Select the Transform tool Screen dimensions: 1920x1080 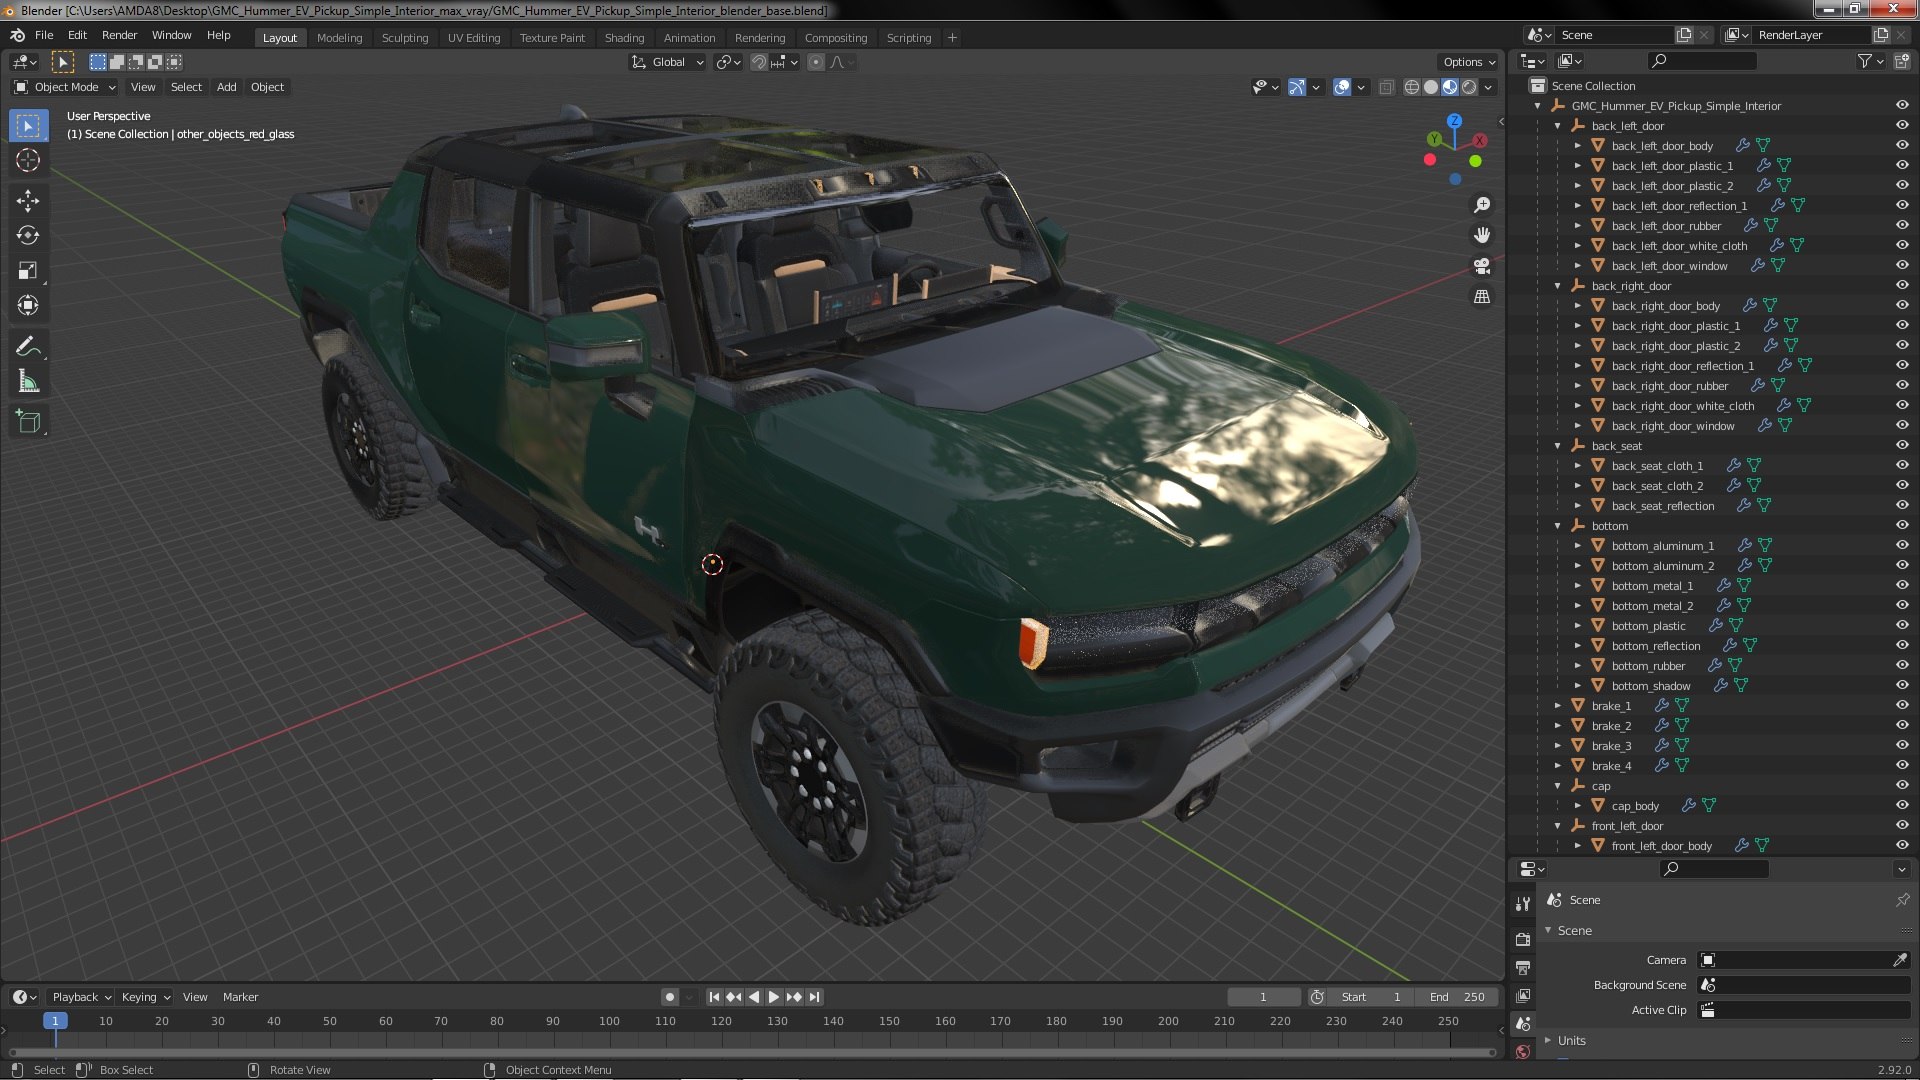coord(28,306)
